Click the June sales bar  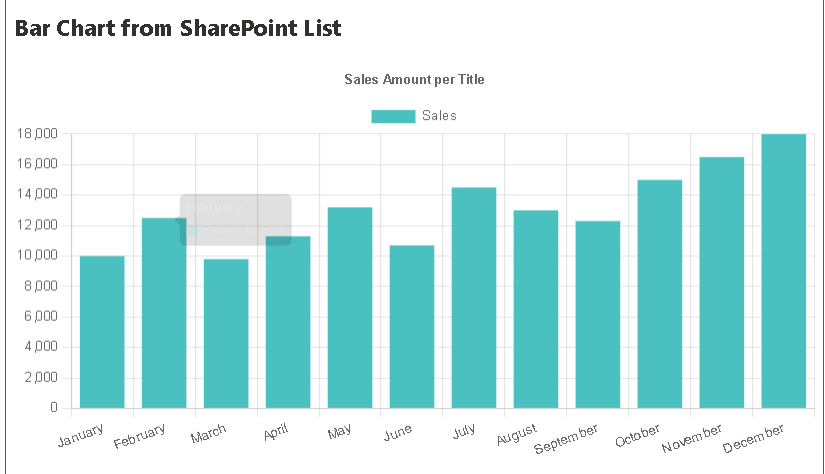tap(412, 327)
